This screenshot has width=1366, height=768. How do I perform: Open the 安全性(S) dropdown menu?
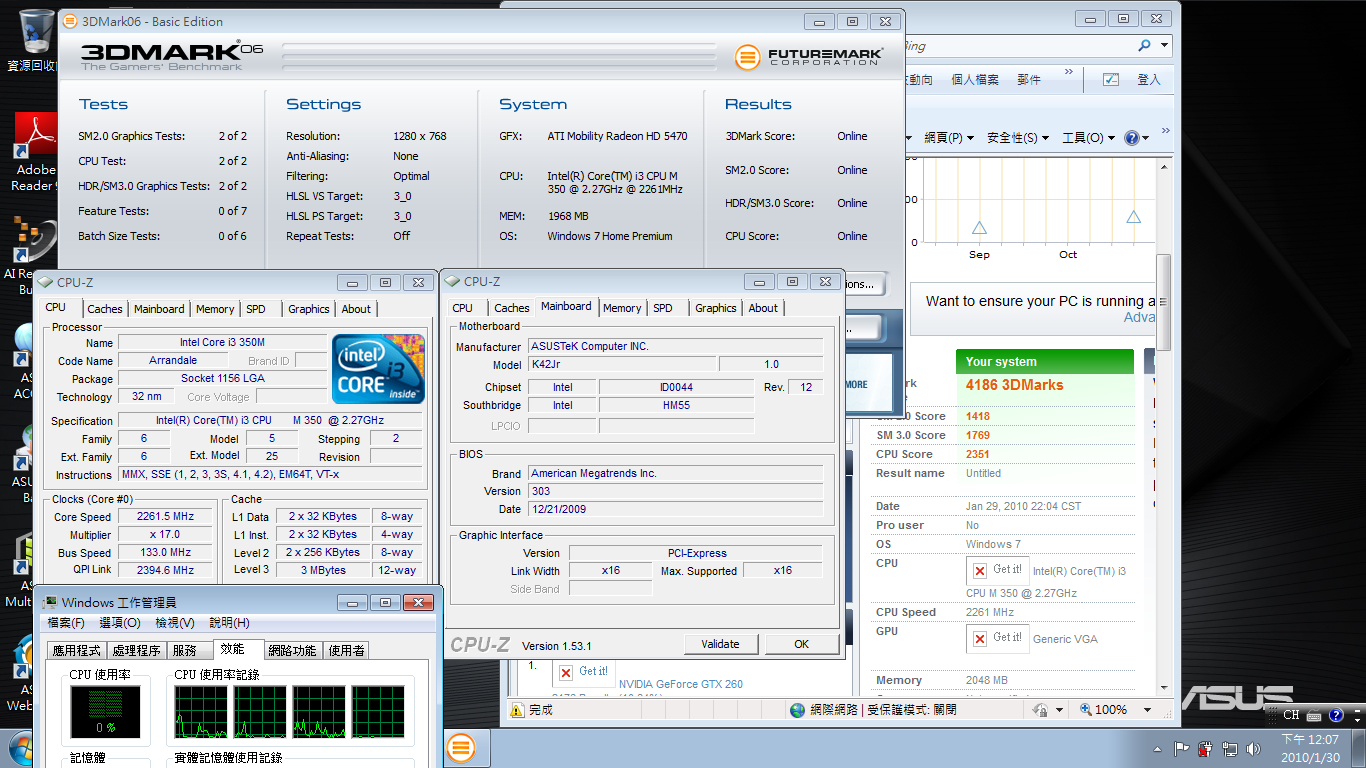(x=1018, y=138)
